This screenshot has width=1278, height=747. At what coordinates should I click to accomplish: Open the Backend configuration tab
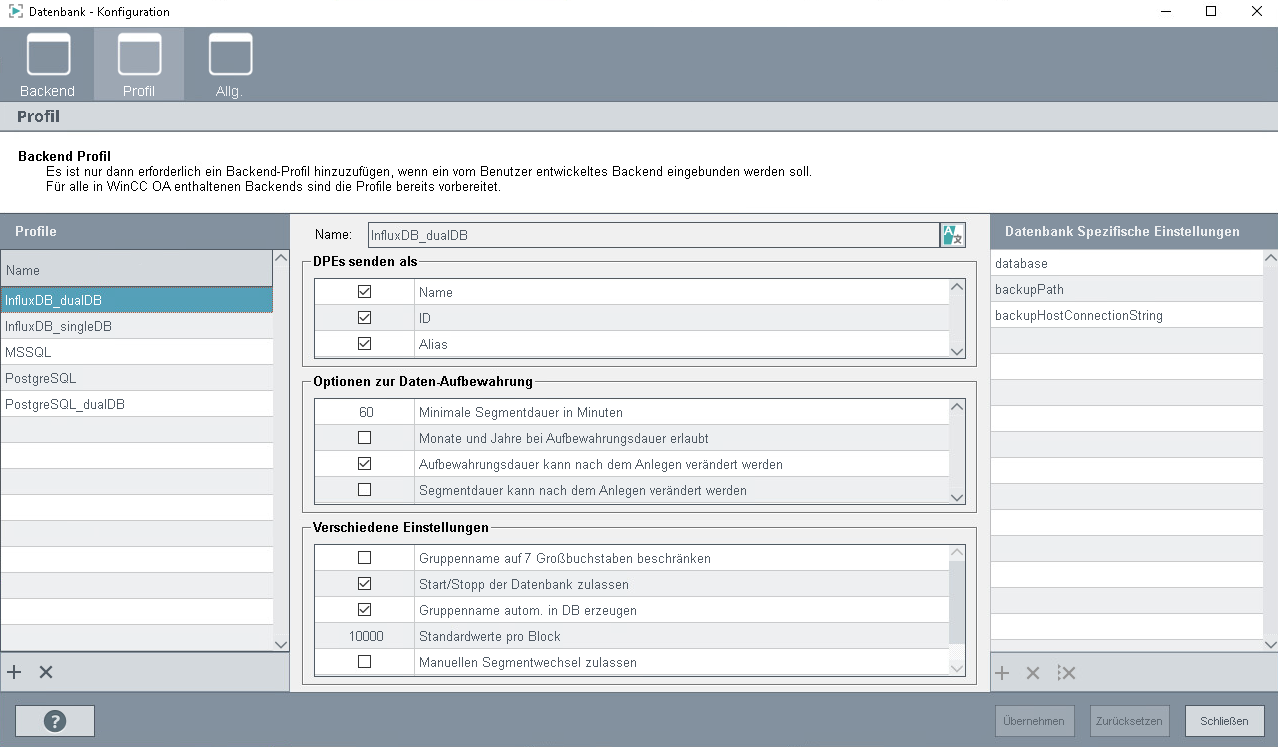[x=47, y=64]
